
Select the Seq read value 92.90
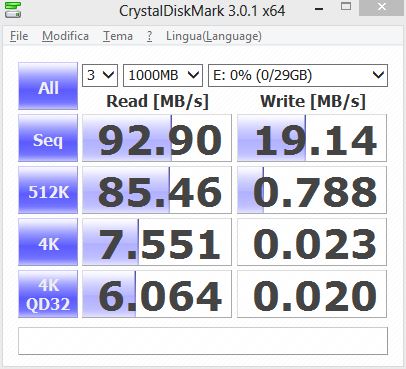point(157,138)
